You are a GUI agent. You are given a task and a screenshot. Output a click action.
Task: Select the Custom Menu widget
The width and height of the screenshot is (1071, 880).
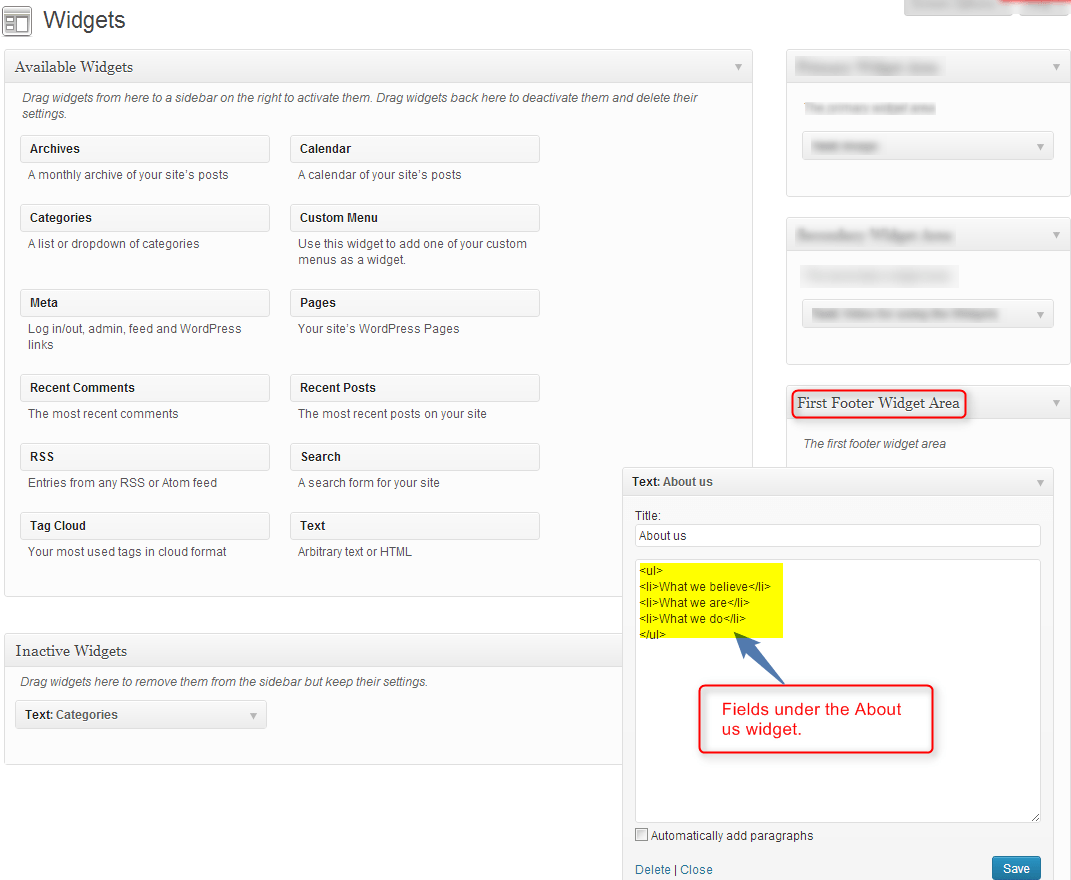coord(415,218)
